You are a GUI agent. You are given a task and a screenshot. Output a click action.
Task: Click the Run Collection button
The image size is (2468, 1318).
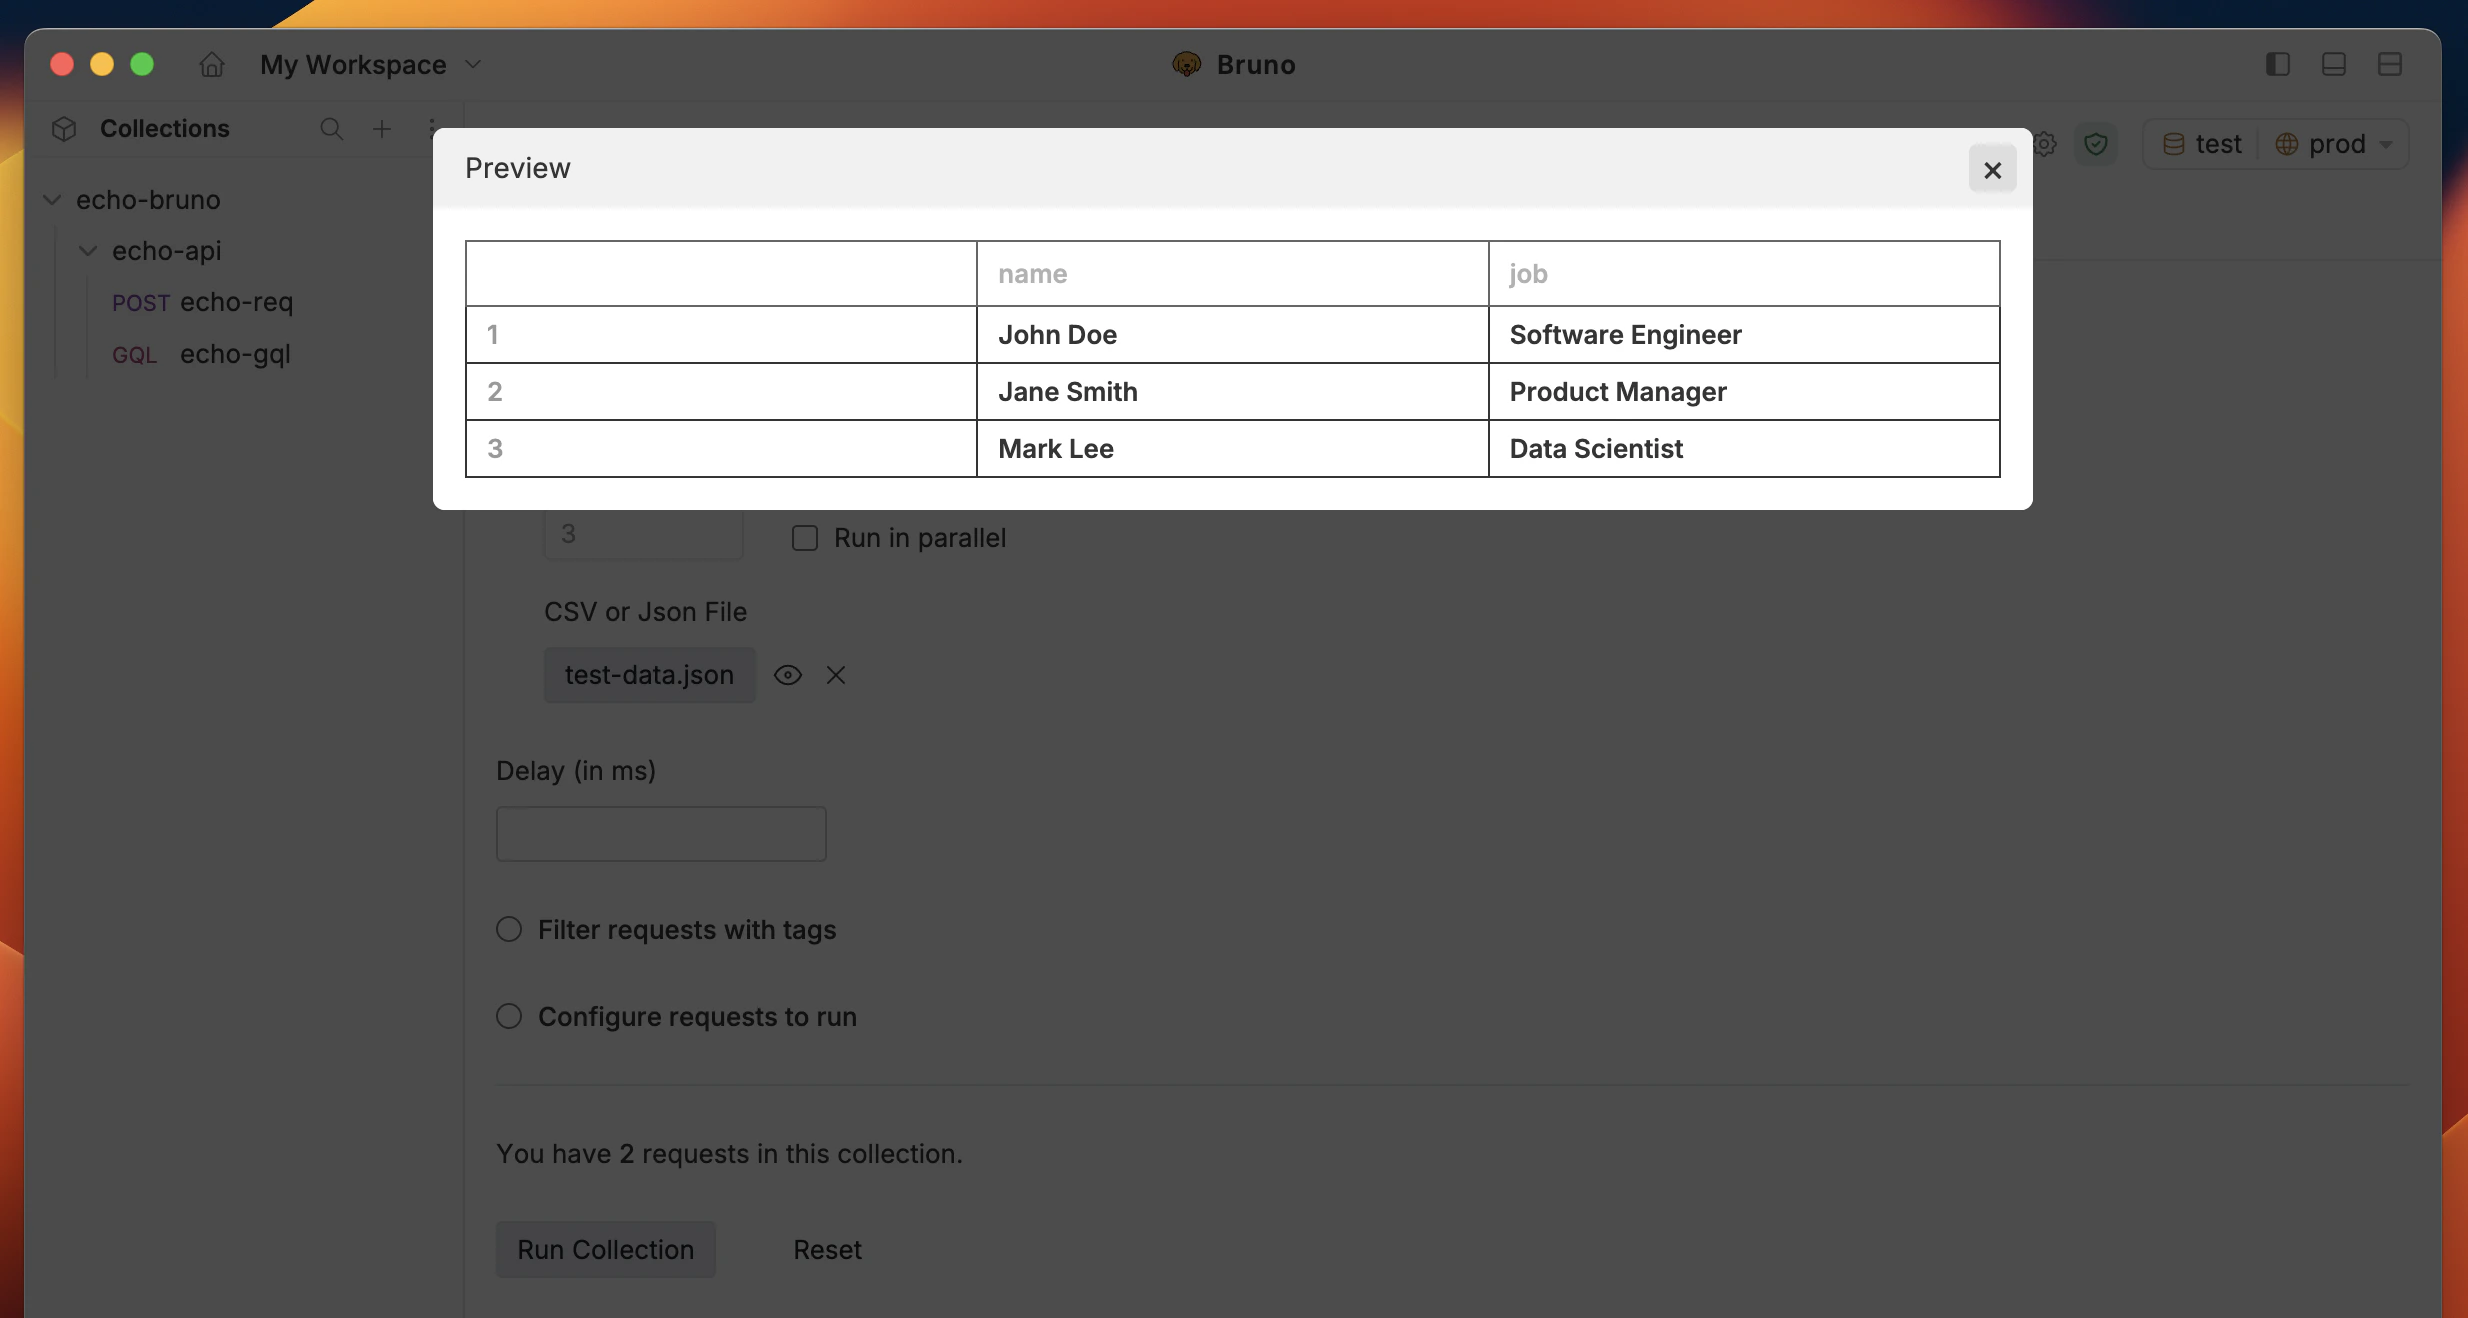click(605, 1250)
